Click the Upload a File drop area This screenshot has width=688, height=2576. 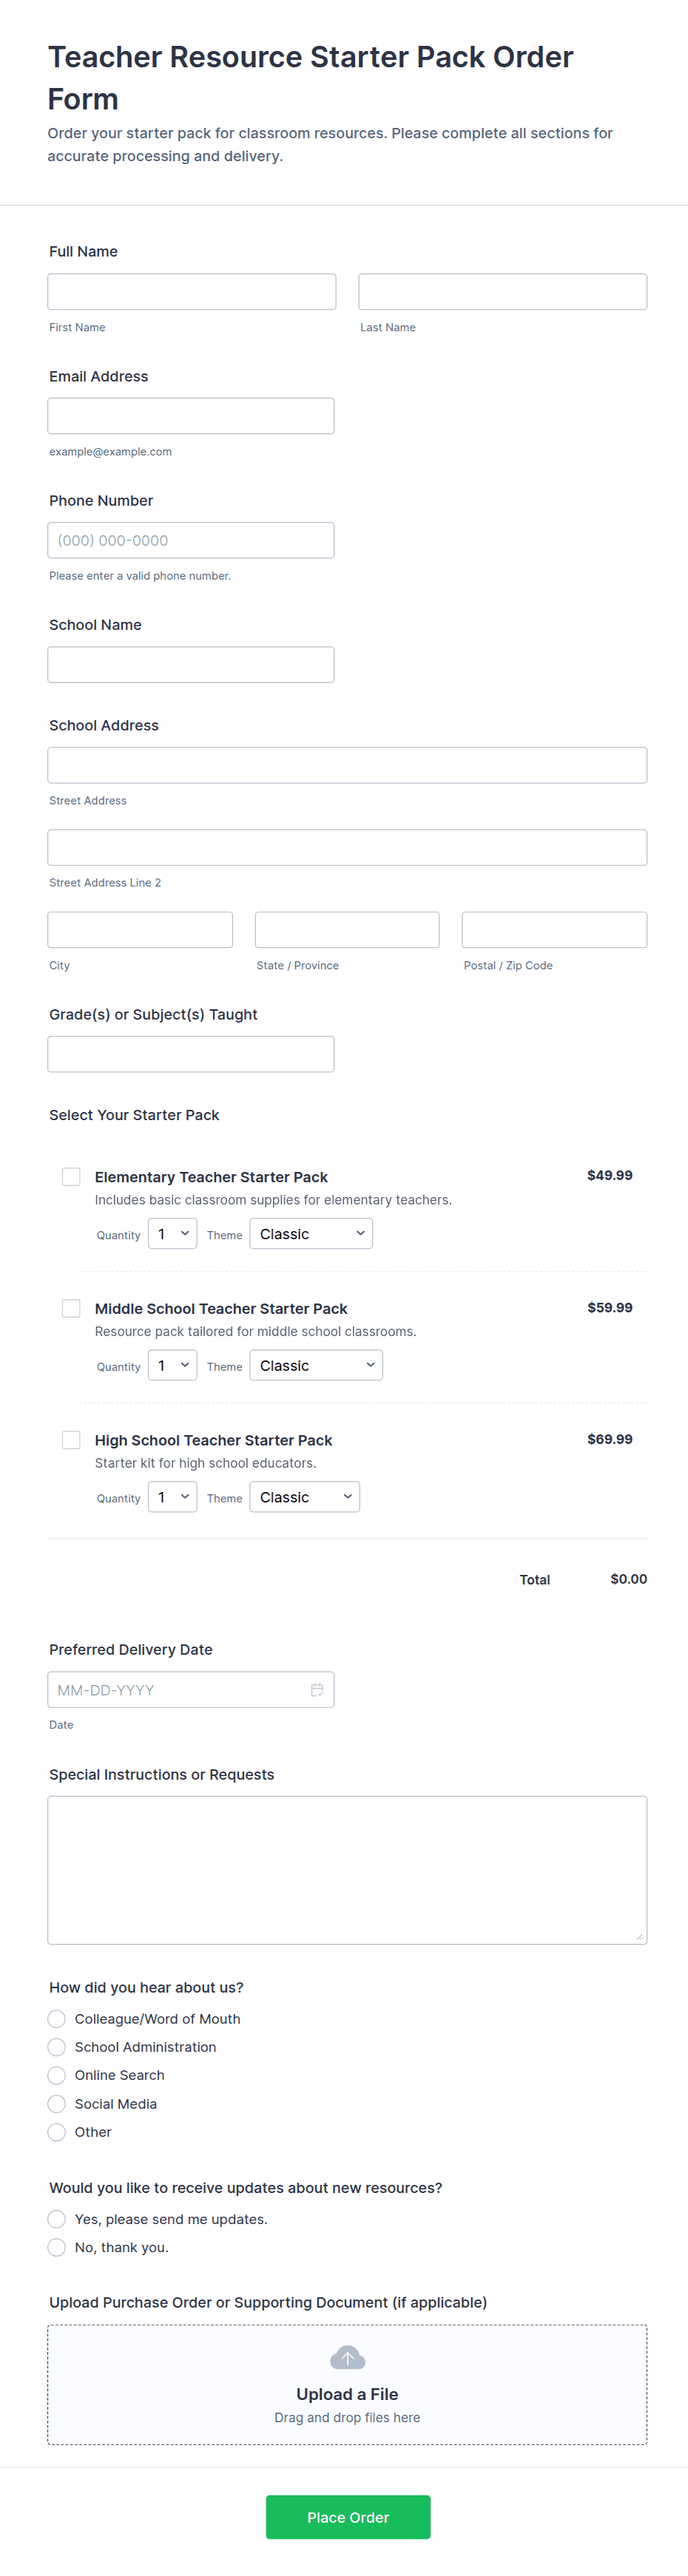click(x=347, y=2385)
